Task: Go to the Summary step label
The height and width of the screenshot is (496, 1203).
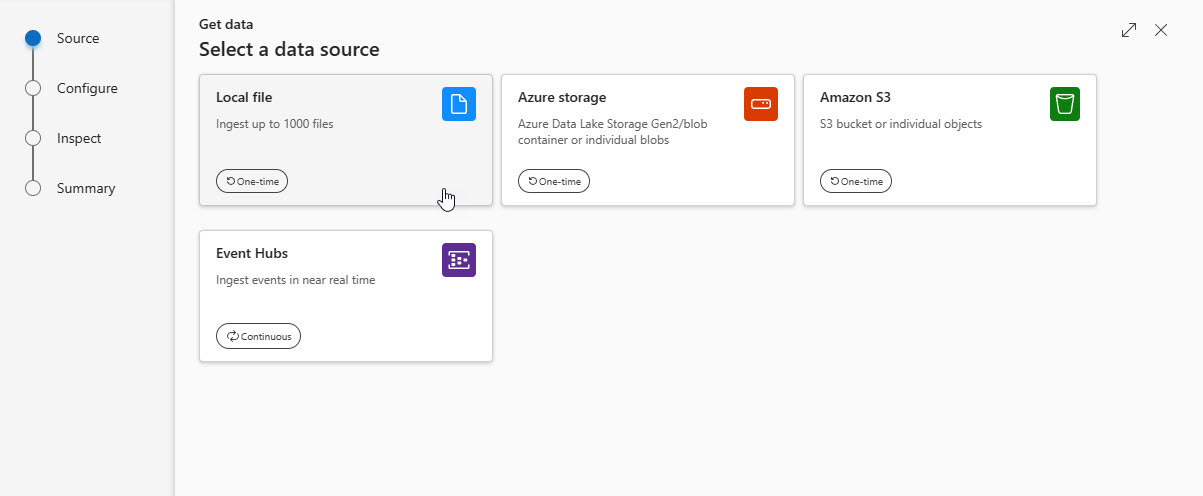Action: tap(86, 188)
